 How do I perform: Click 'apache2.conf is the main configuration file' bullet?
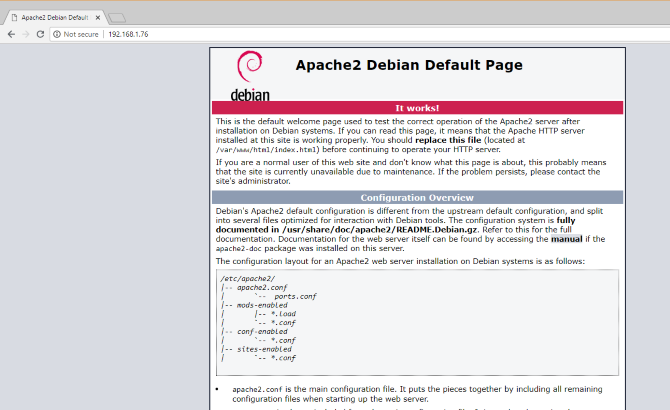[x=417, y=394]
